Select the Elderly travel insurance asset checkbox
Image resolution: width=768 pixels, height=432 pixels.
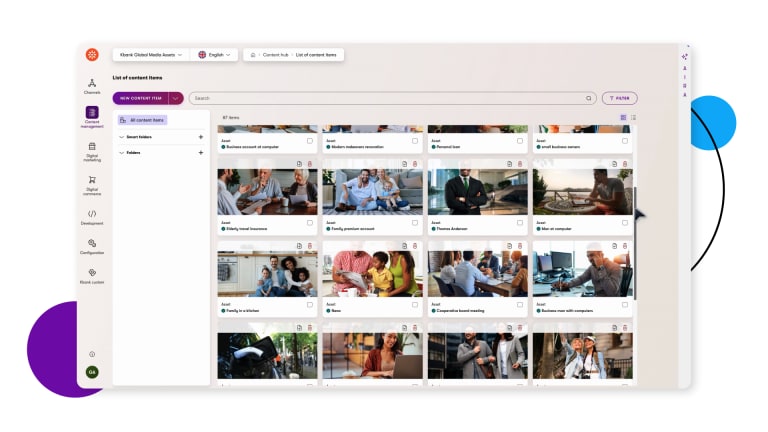(310, 222)
